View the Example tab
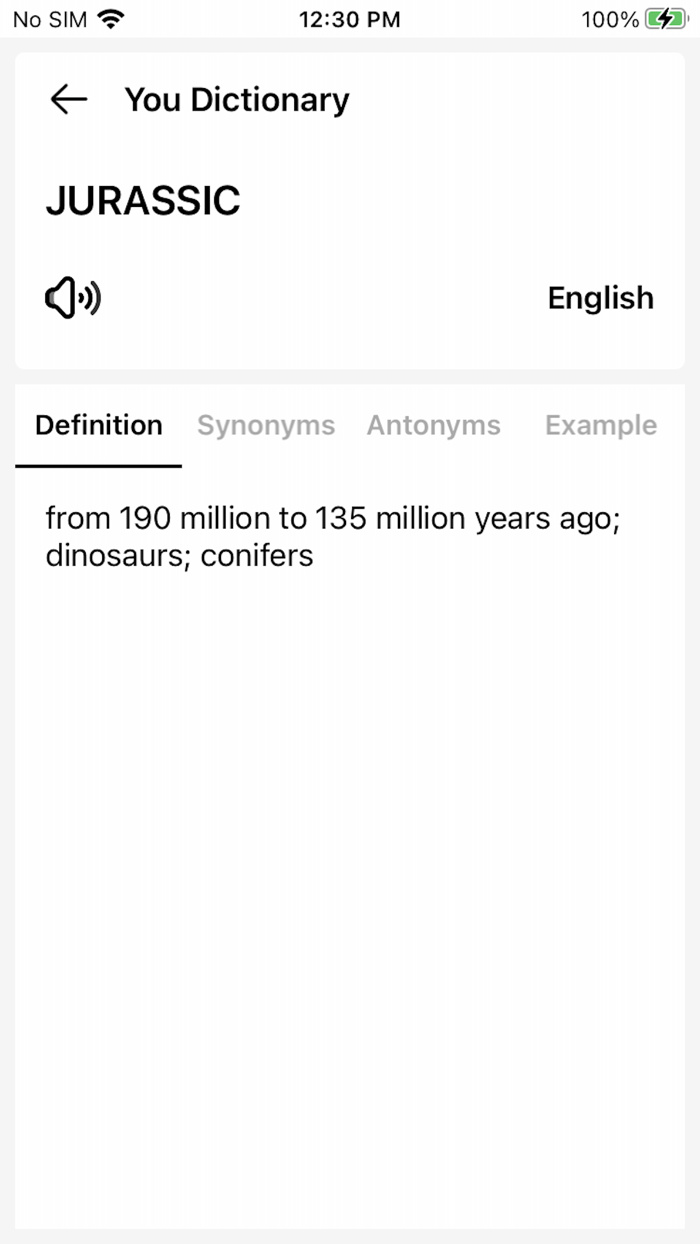Viewport: 700px width, 1244px height. 600,425
